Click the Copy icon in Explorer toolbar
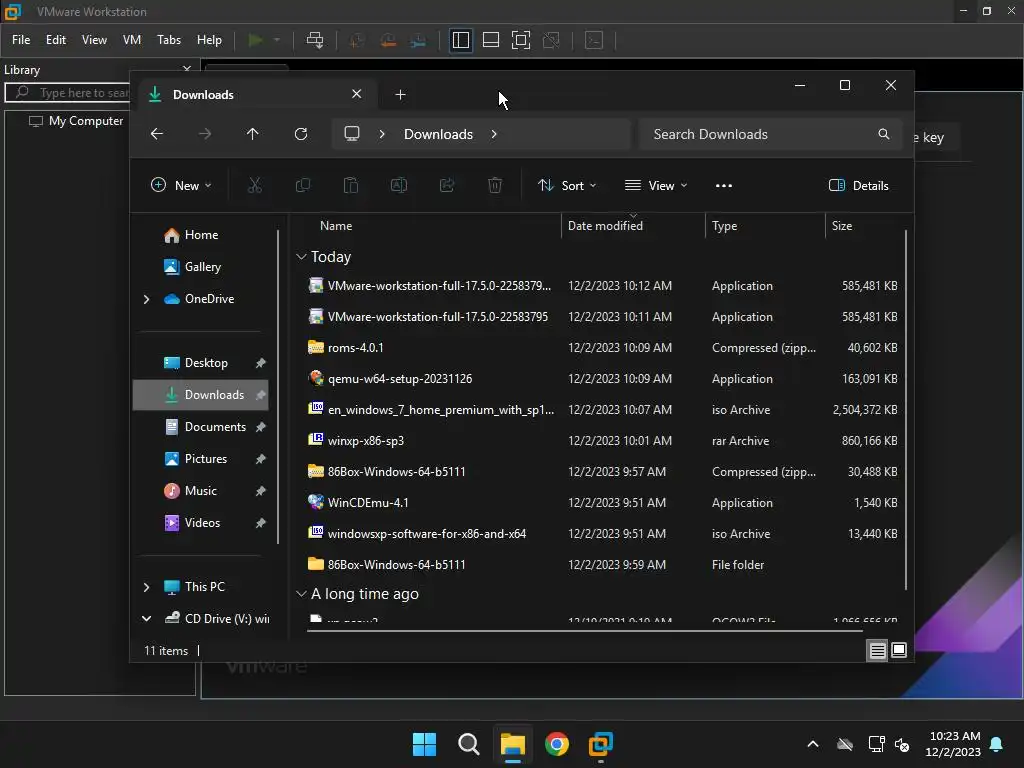This screenshot has width=1024, height=768. (302, 185)
